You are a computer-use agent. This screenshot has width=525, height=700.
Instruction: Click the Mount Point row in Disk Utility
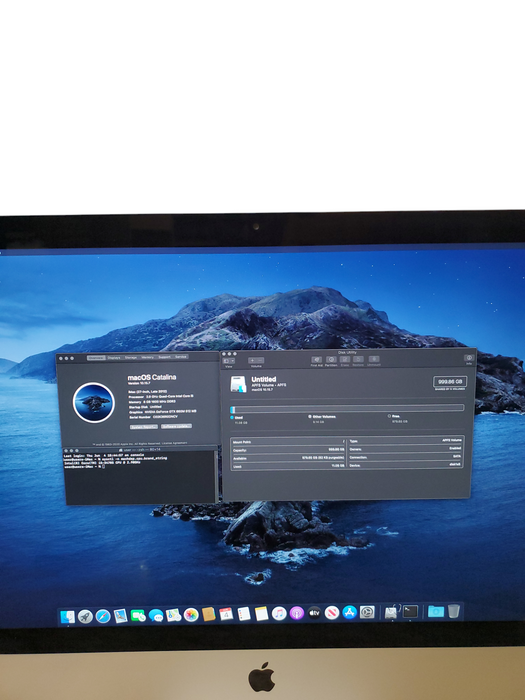(289, 442)
